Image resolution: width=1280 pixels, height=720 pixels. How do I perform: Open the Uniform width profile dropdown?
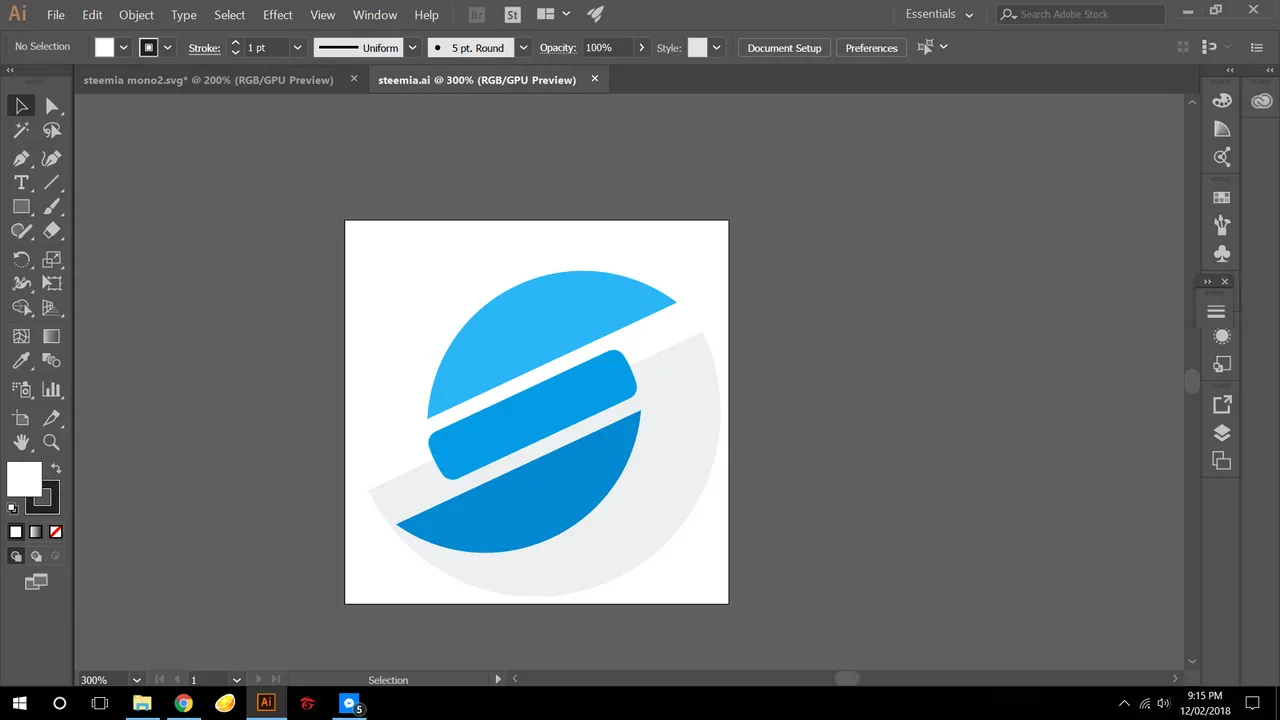(x=411, y=48)
